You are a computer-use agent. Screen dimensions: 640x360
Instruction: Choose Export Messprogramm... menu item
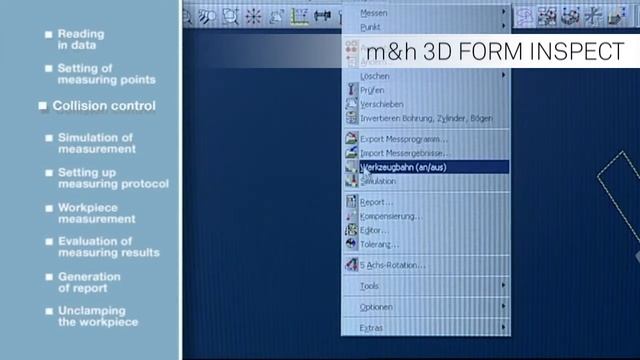click(426, 139)
